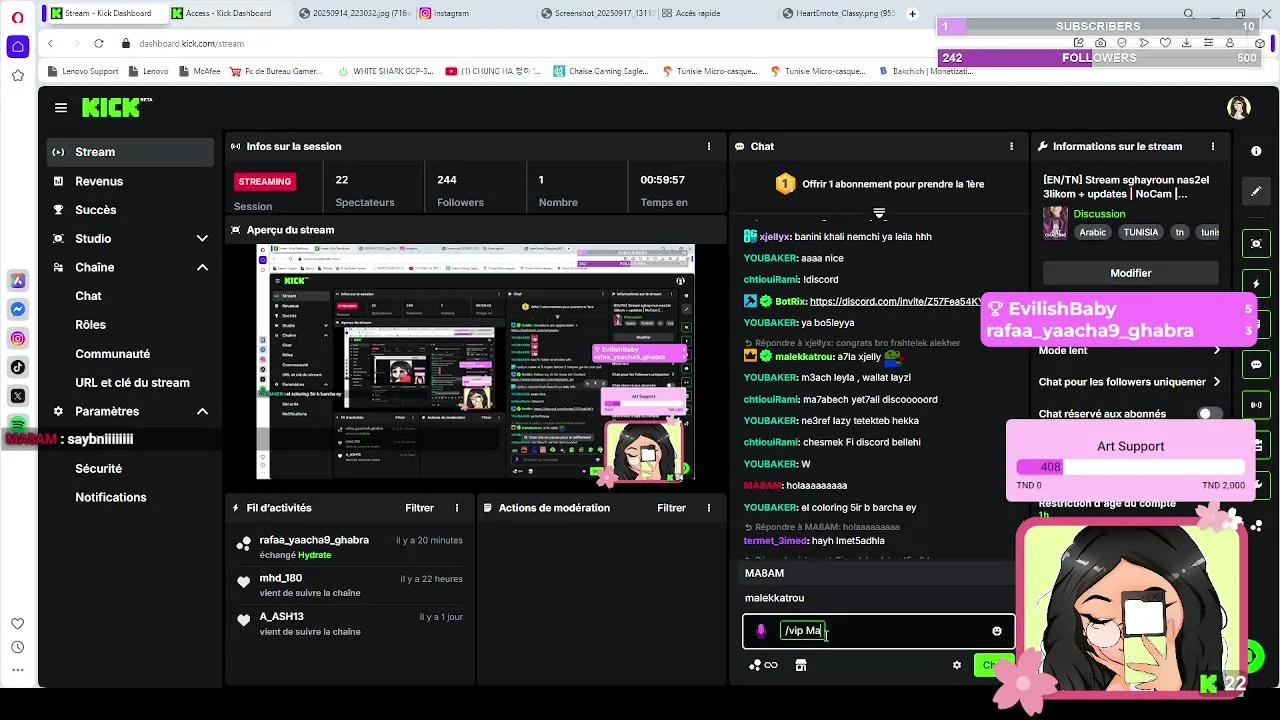Open Infos sur la session options menu
This screenshot has width=1280, height=720.
pyautogui.click(x=709, y=146)
